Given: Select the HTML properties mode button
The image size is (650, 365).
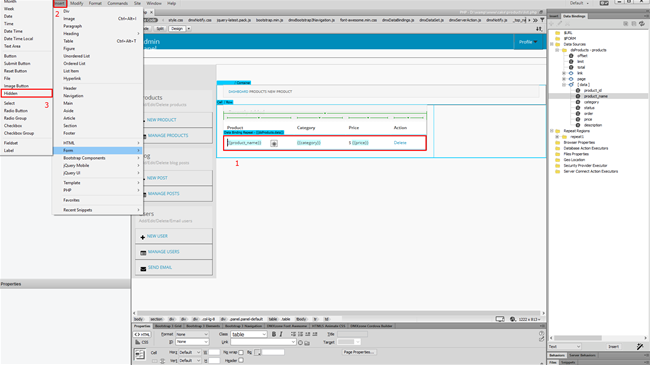Looking at the screenshot, I should 142,334.
